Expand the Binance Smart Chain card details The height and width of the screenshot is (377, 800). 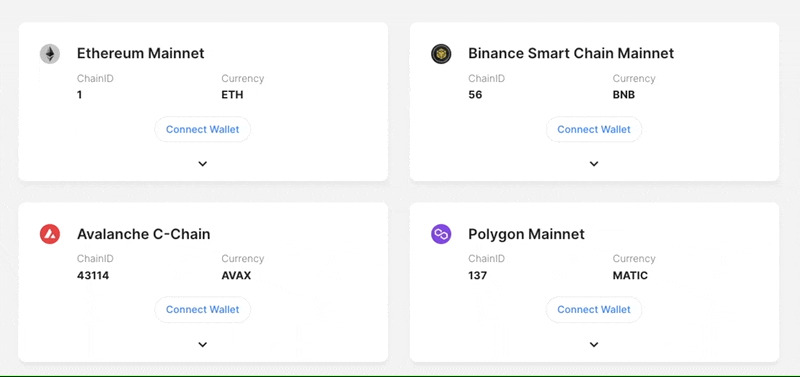pos(594,164)
